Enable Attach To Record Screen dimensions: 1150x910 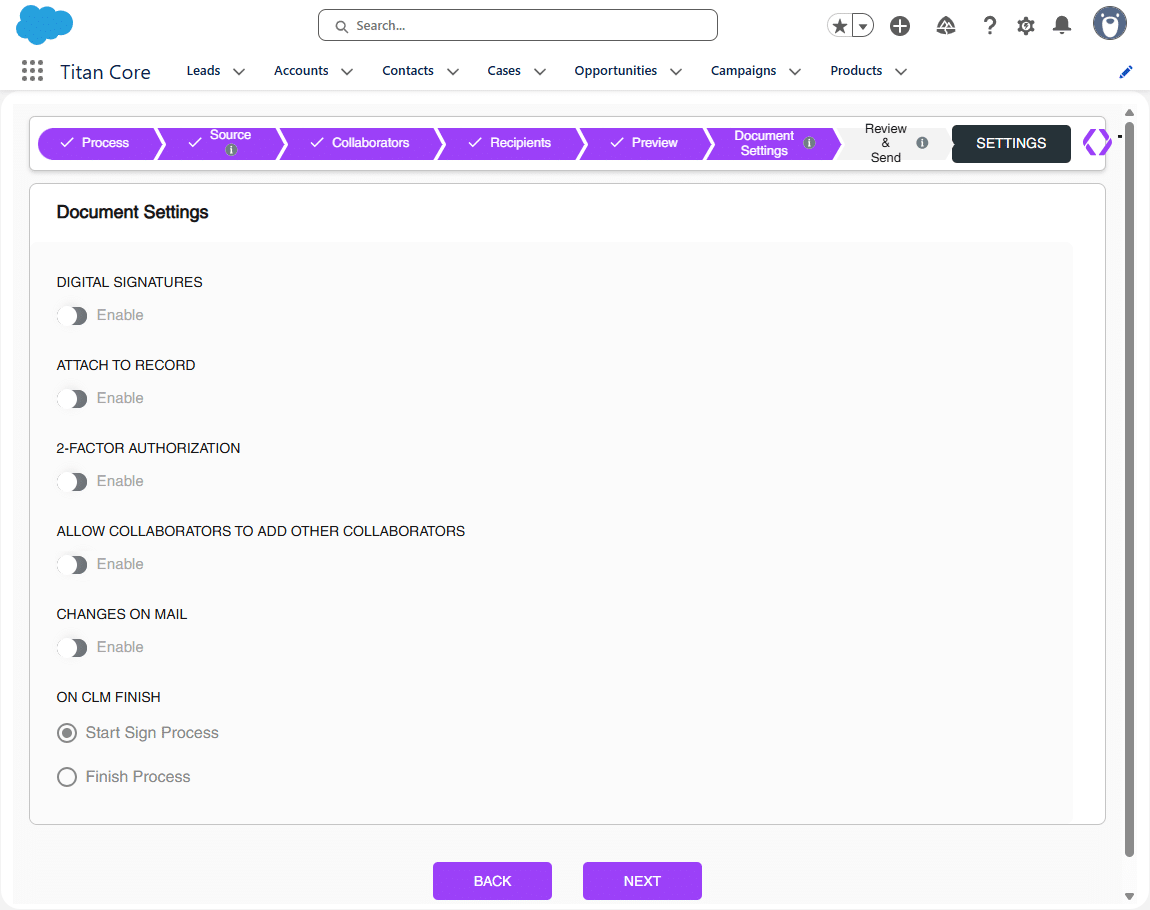[x=71, y=398]
